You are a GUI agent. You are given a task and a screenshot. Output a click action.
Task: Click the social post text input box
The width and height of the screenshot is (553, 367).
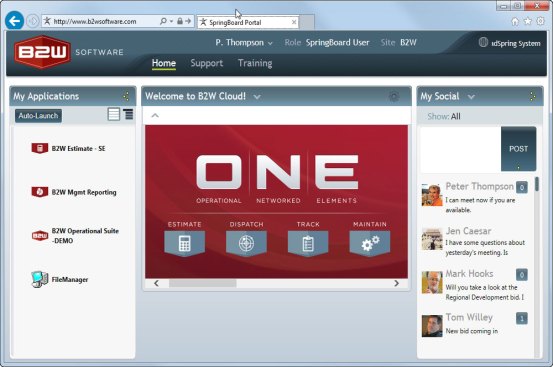pyautogui.click(x=461, y=149)
